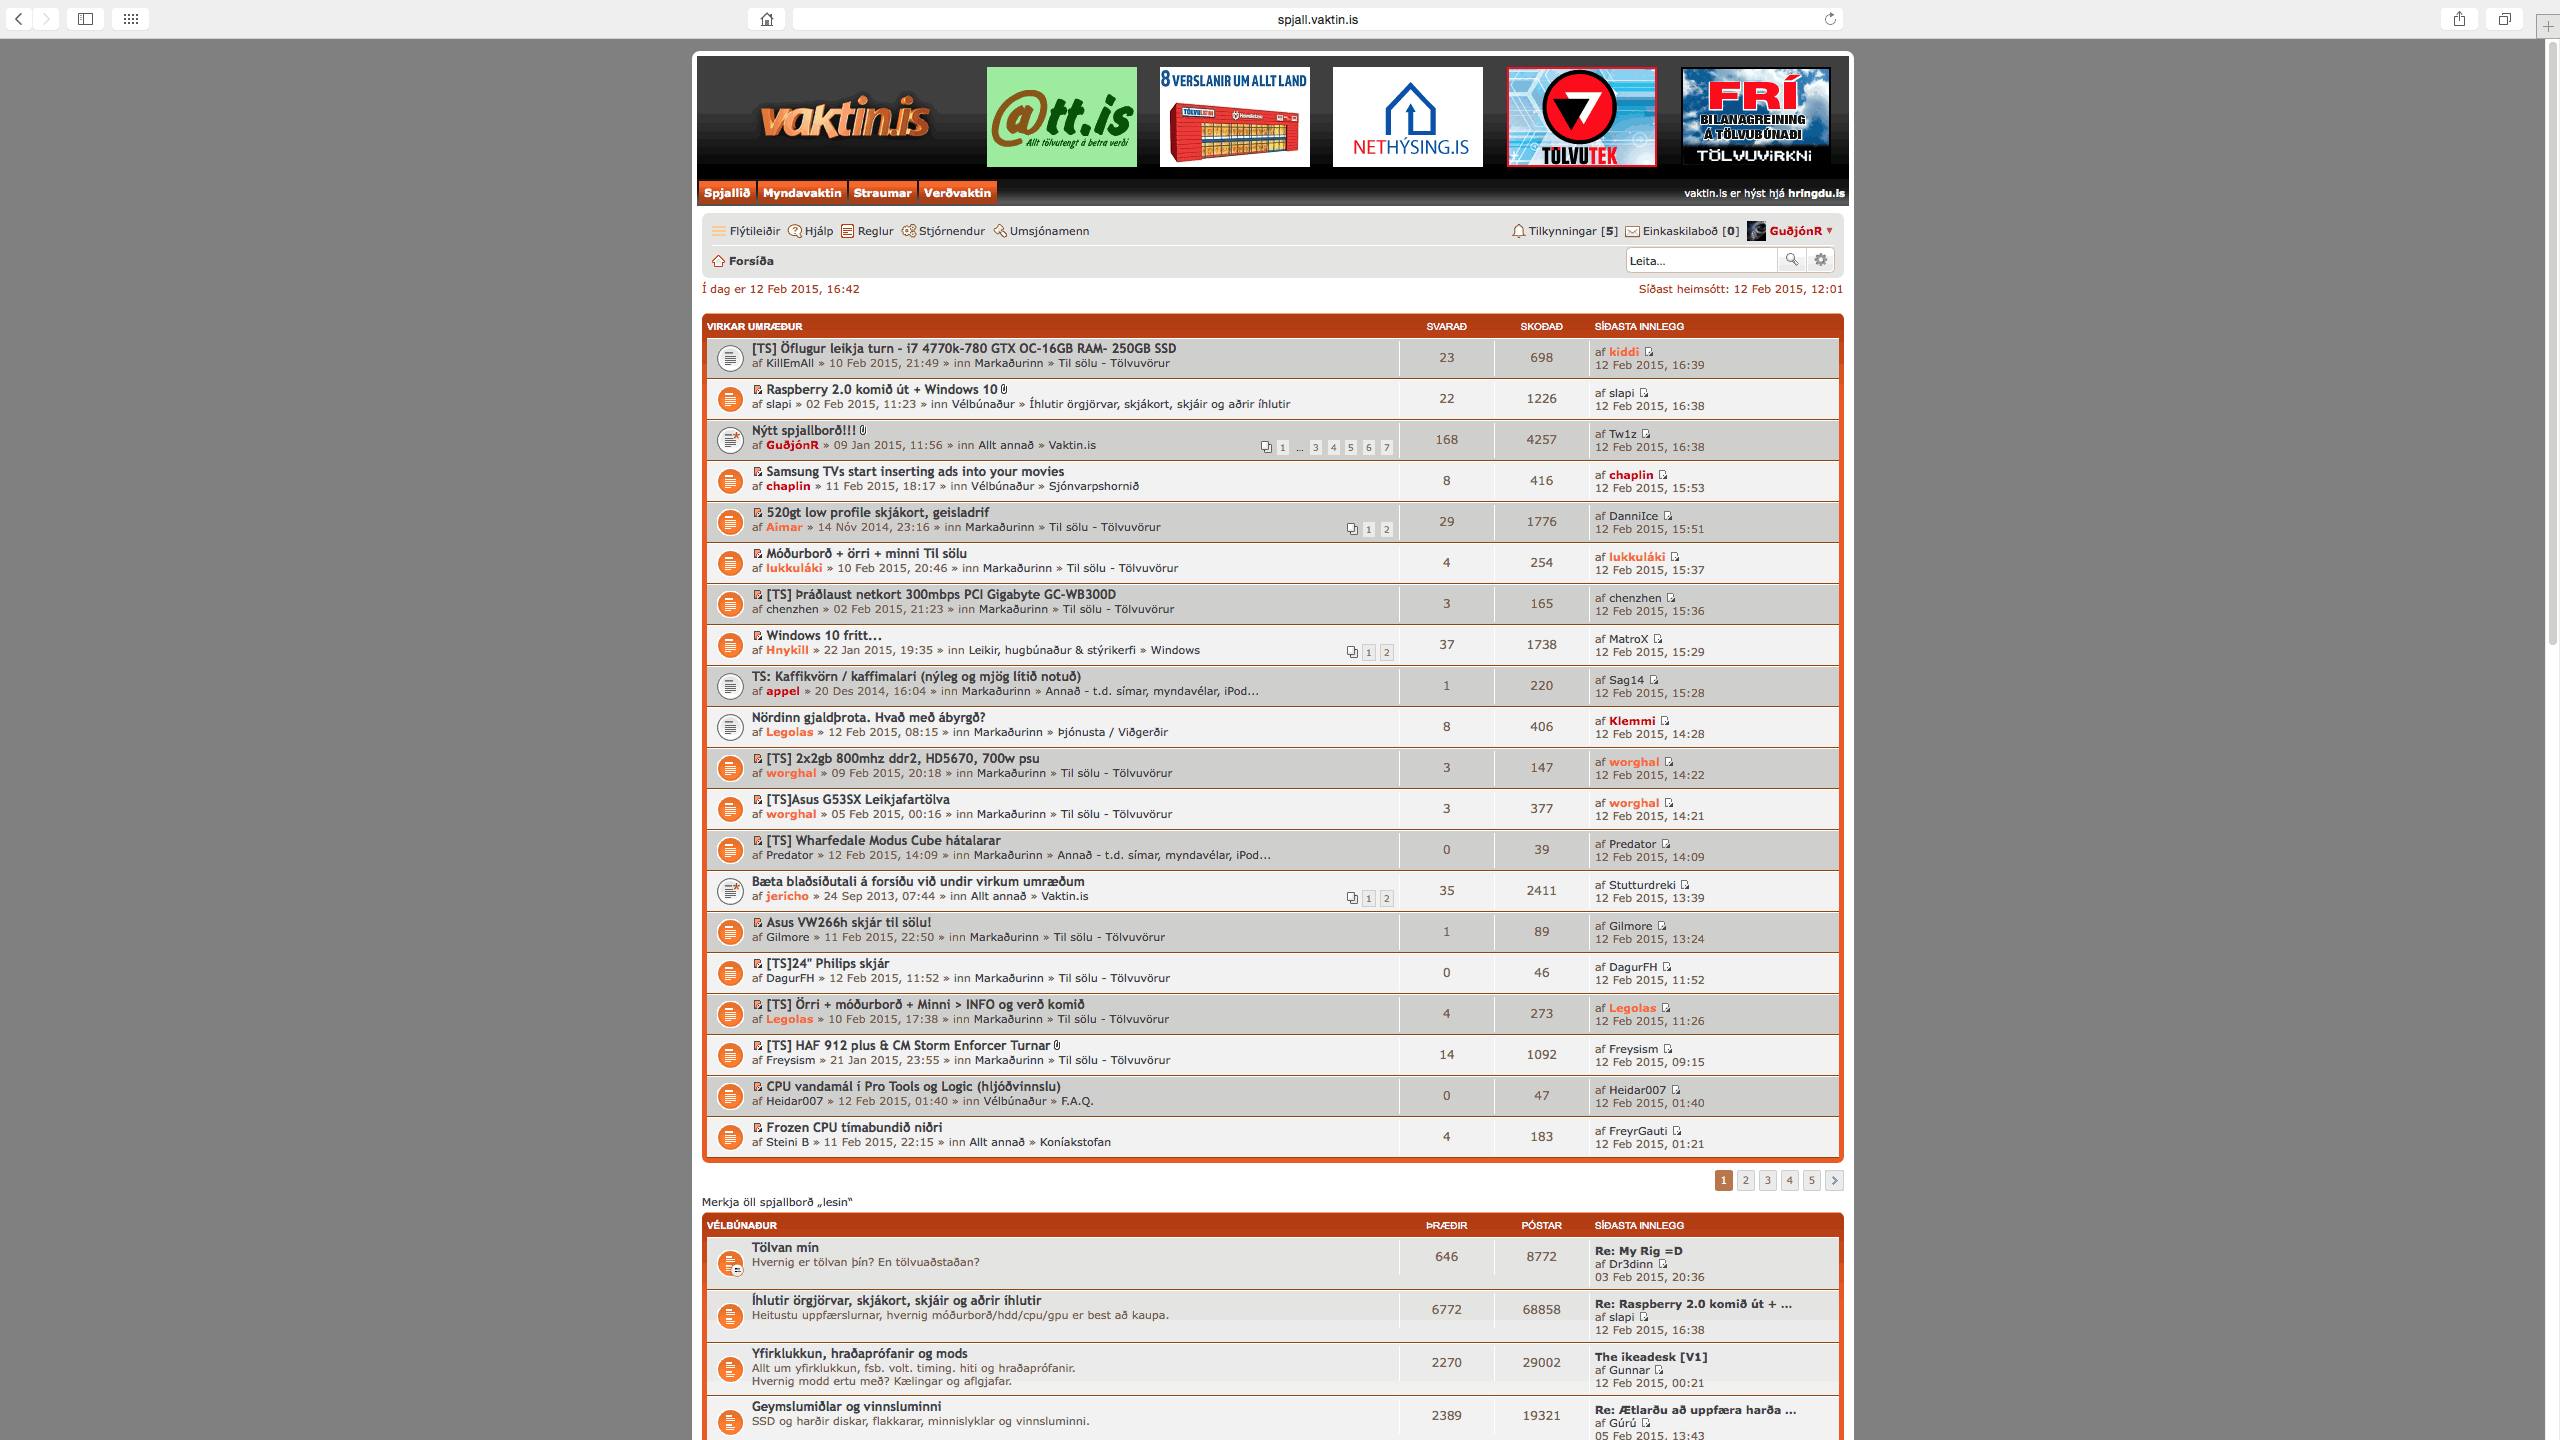Click the Spjallið tab

tap(726, 192)
